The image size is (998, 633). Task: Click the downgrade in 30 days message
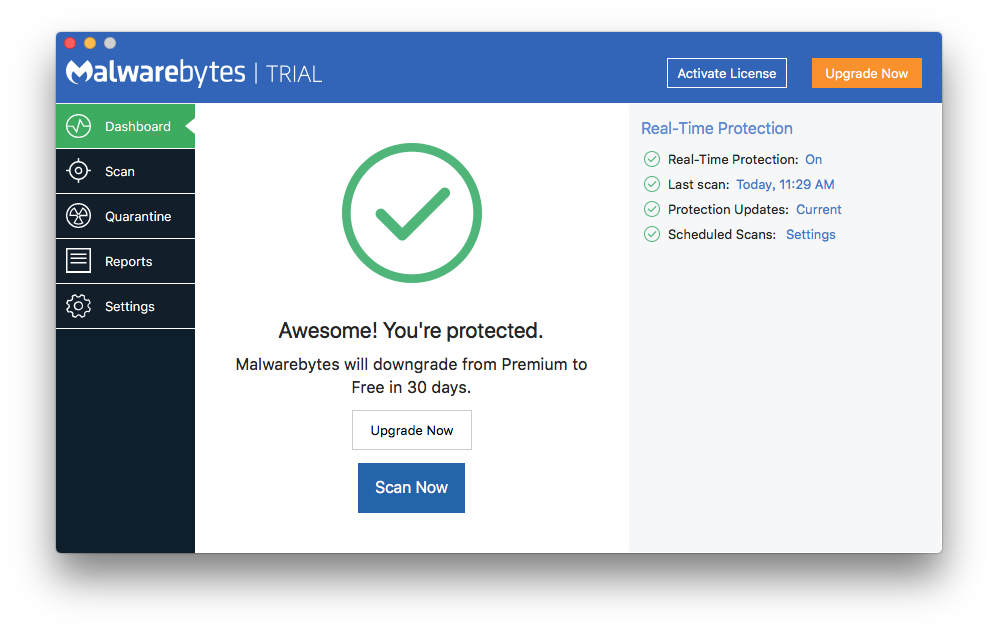point(411,375)
